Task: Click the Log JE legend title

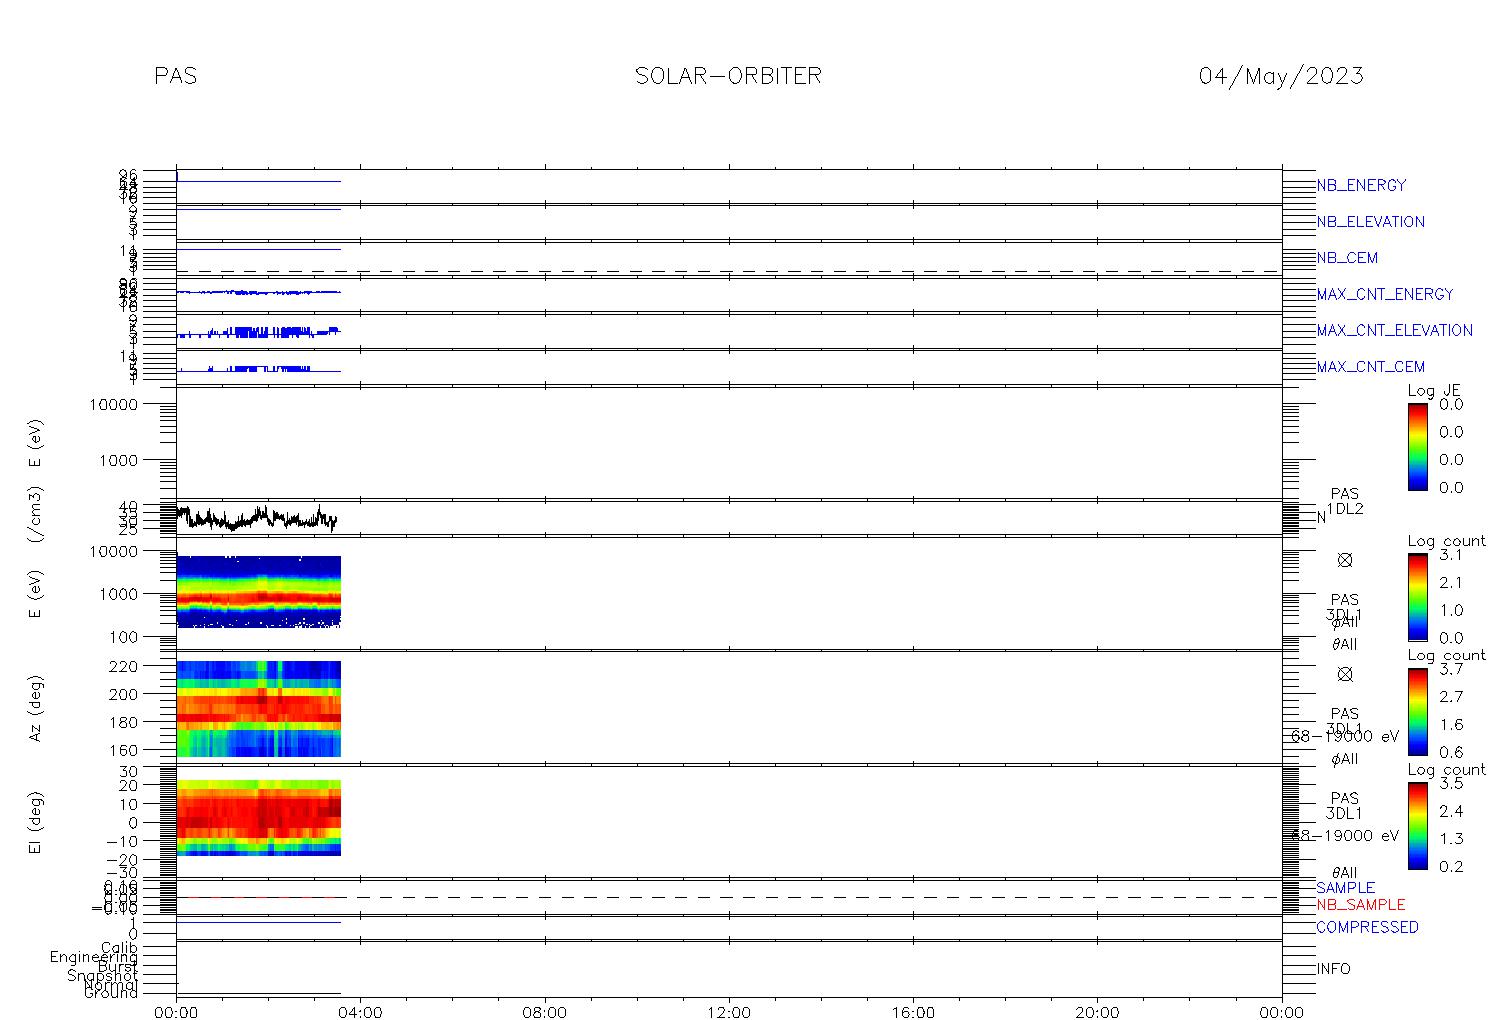Action: [x=1434, y=391]
